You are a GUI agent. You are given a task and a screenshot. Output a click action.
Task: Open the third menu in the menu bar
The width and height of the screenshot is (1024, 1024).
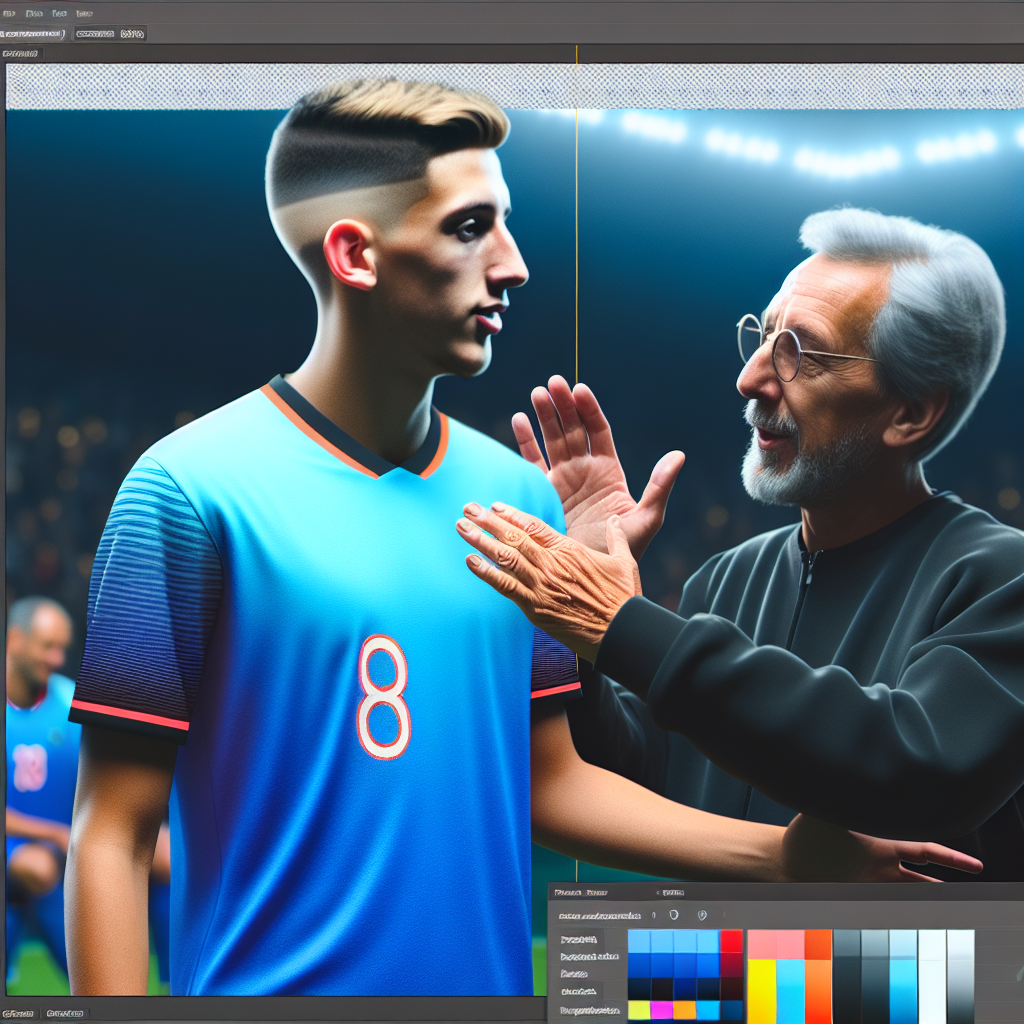click(x=59, y=13)
